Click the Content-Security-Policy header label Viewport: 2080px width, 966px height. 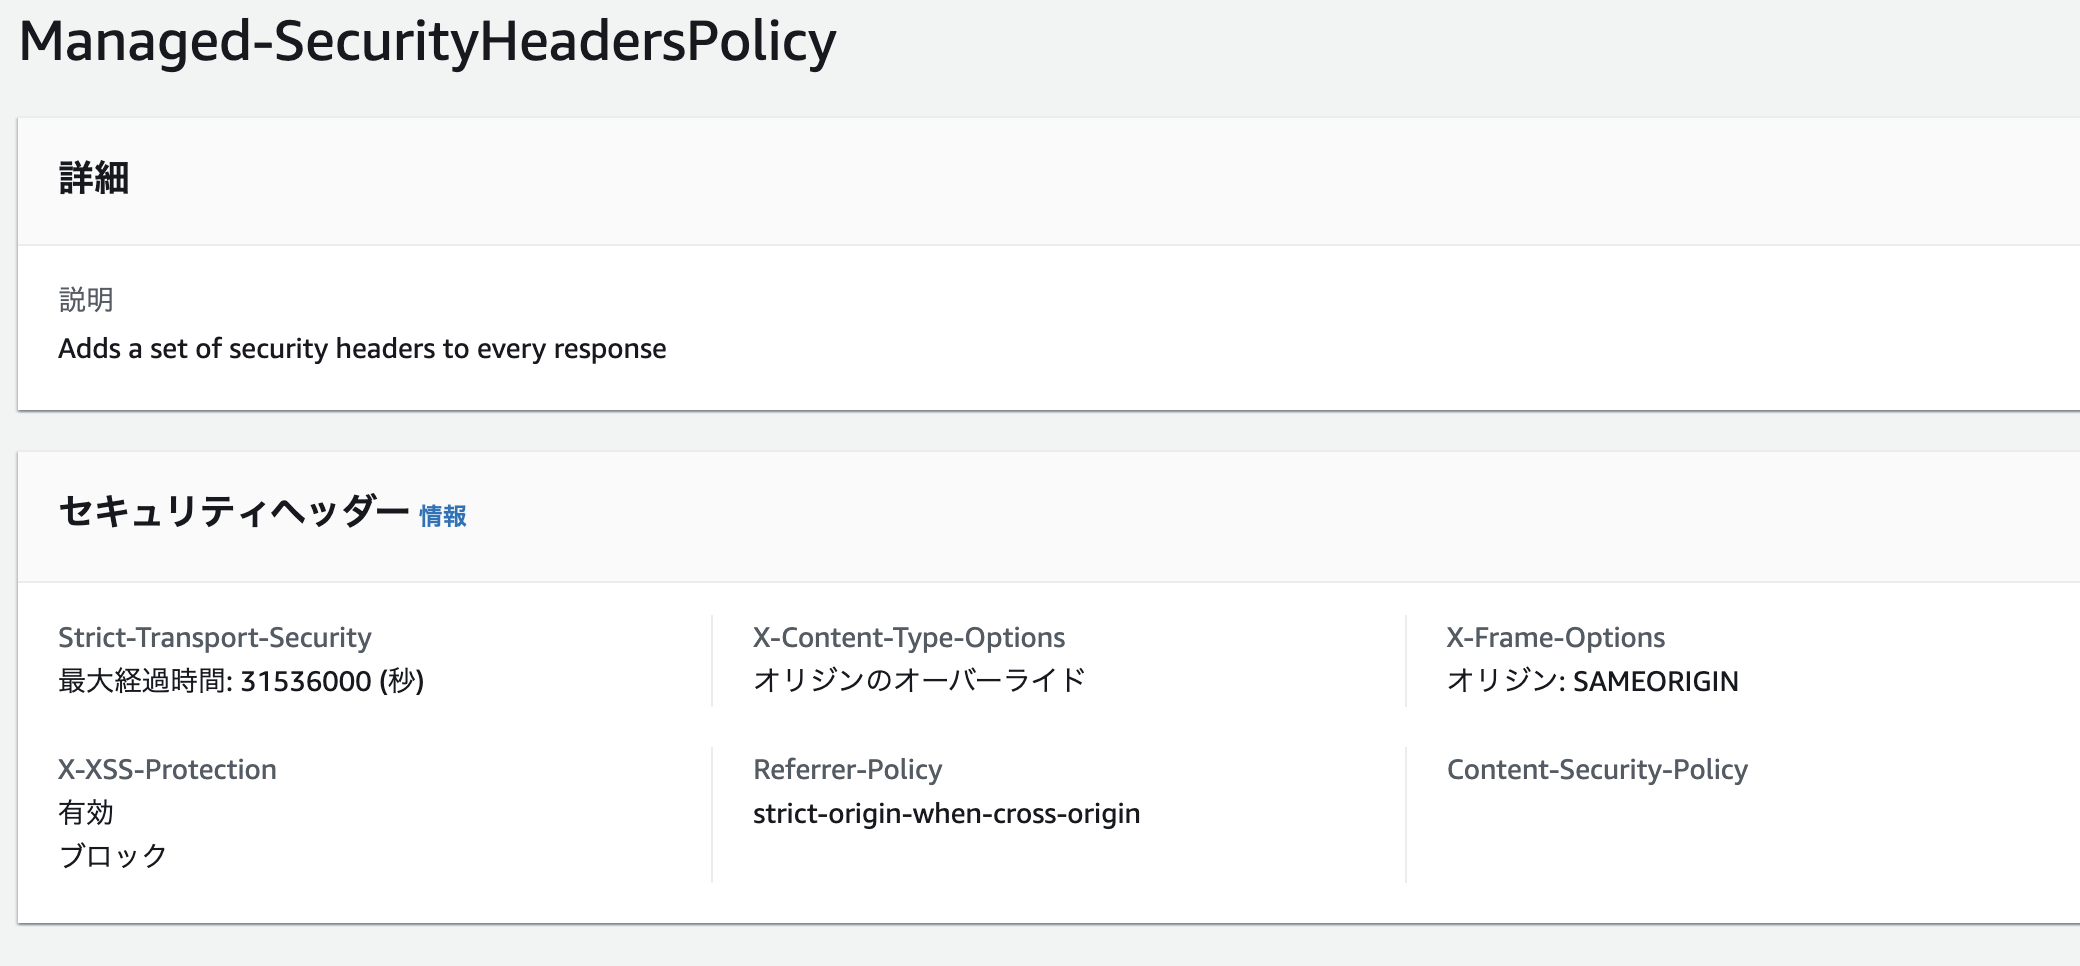pos(1597,770)
